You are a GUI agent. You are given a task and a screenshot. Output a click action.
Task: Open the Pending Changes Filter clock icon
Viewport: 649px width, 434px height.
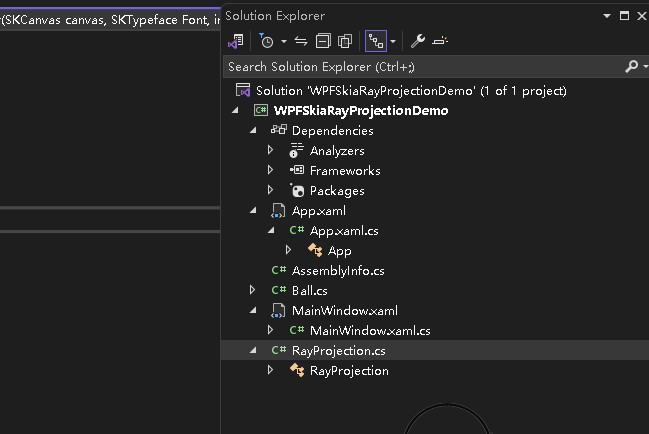coord(266,41)
